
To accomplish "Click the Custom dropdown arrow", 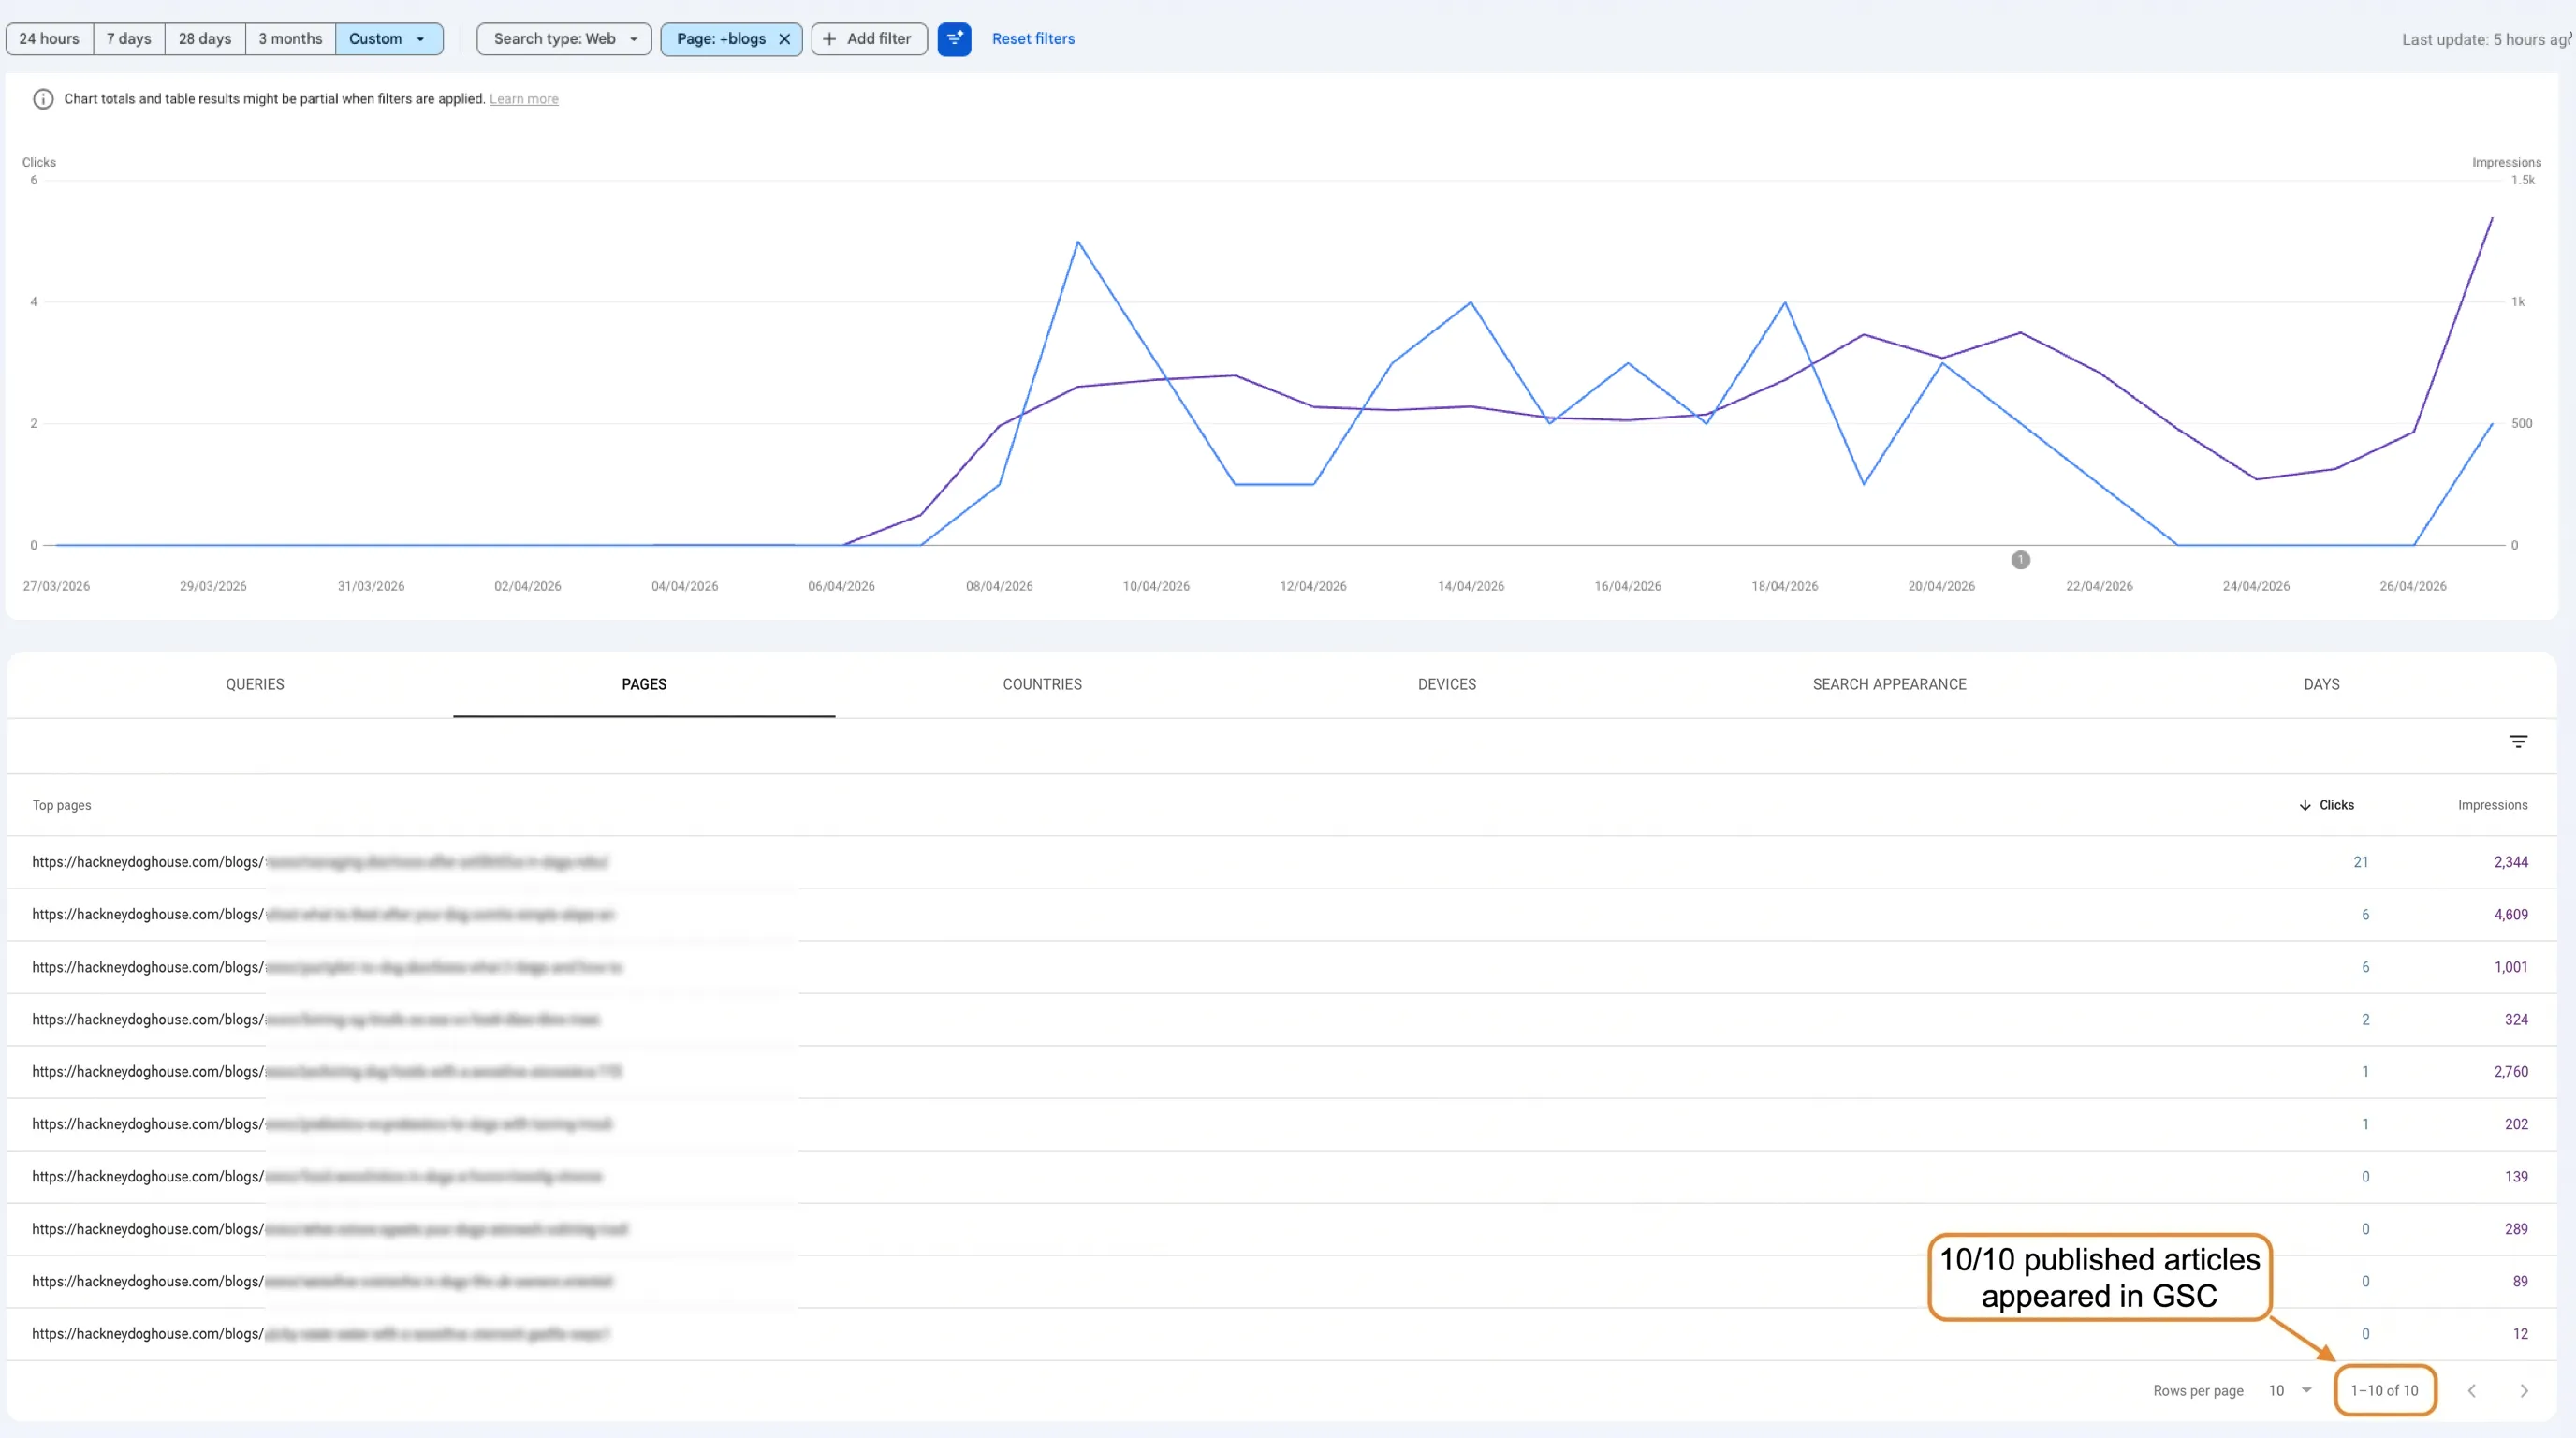I will [x=420, y=39].
